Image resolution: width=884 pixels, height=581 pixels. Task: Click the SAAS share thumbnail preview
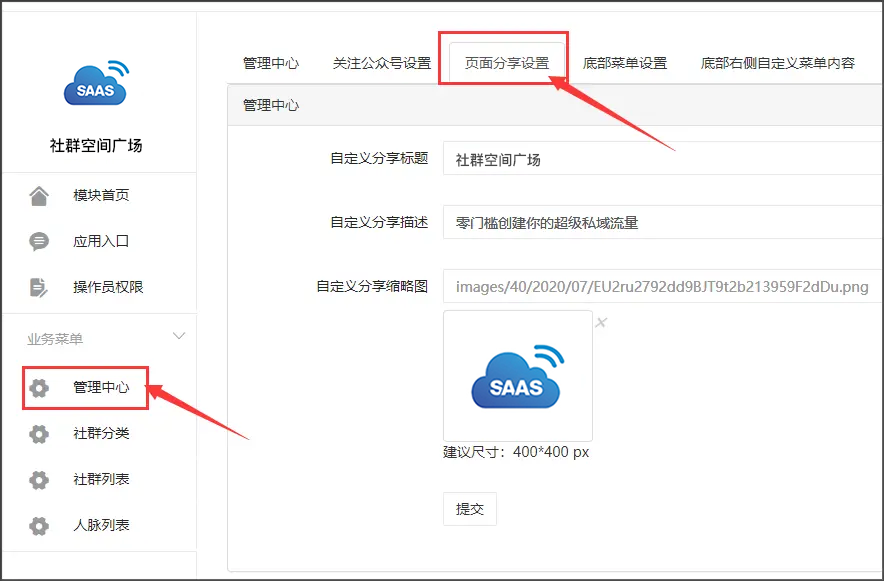coord(518,376)
